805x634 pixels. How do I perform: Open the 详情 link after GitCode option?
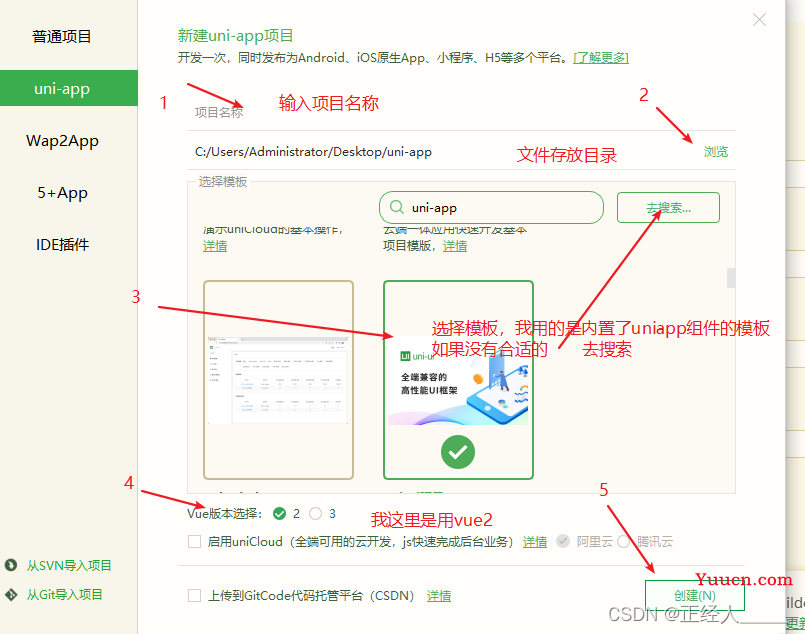pyautogui.click(x=439, y=595)
